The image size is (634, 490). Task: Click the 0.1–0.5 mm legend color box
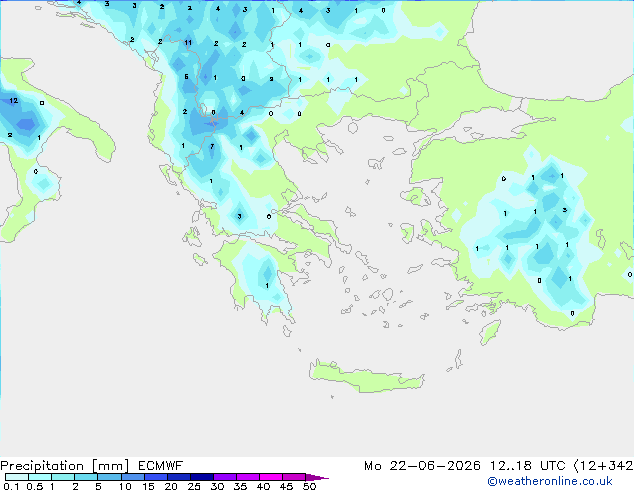click(x=17, y=477)
